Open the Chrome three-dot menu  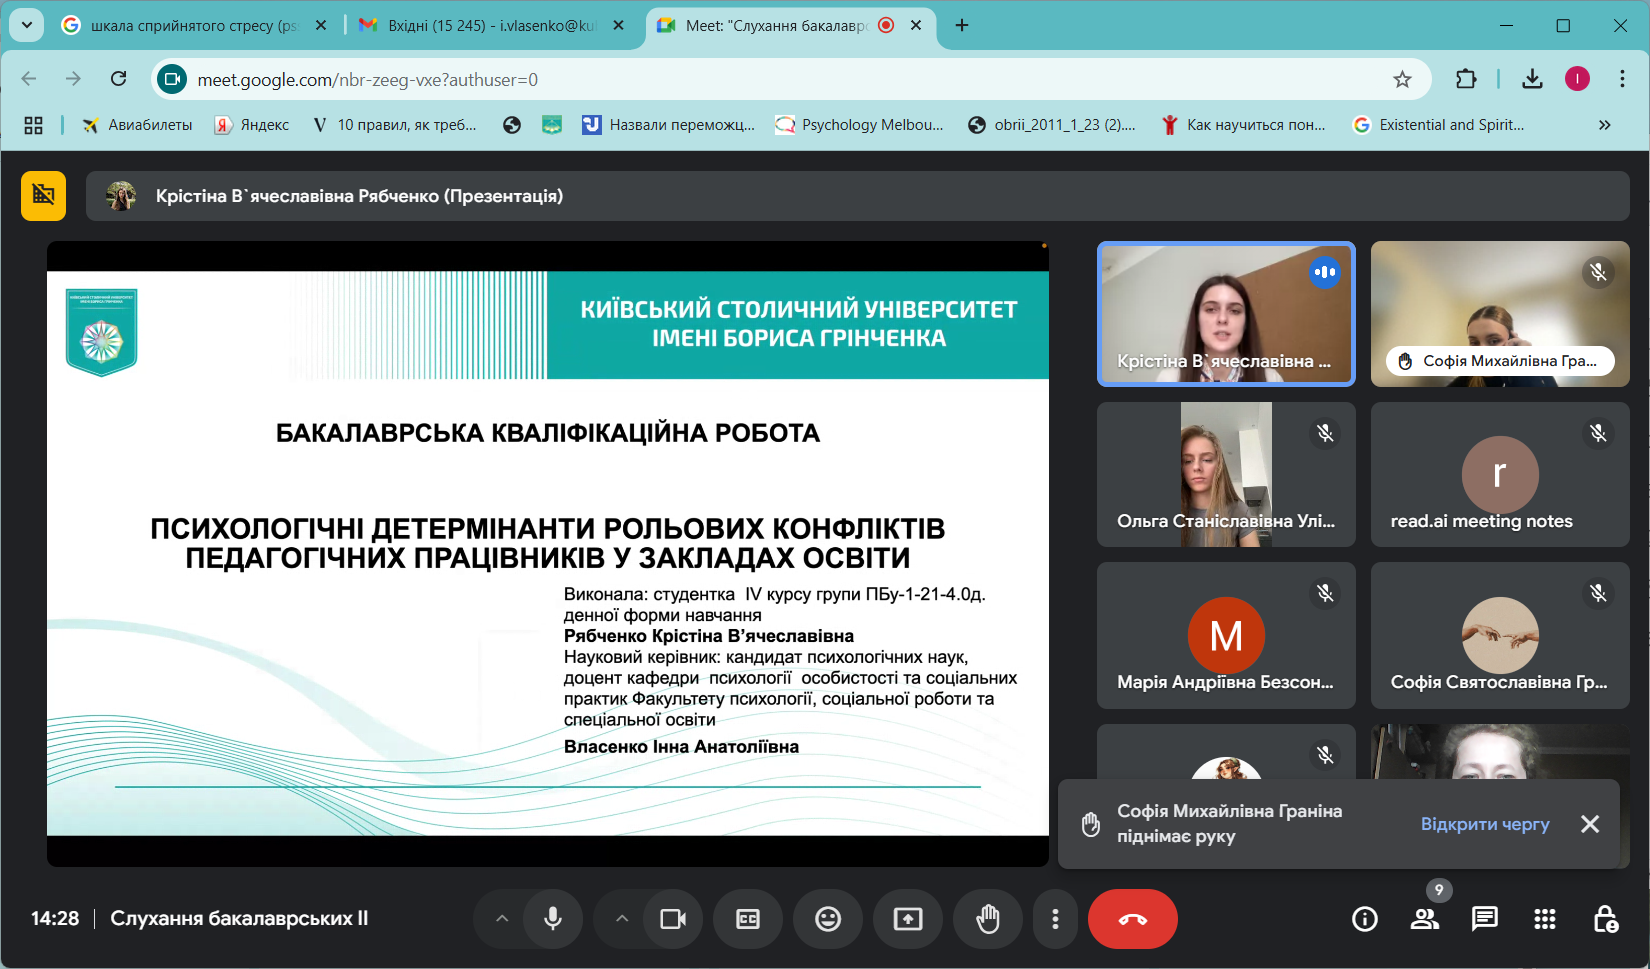tap(1622, 79)
